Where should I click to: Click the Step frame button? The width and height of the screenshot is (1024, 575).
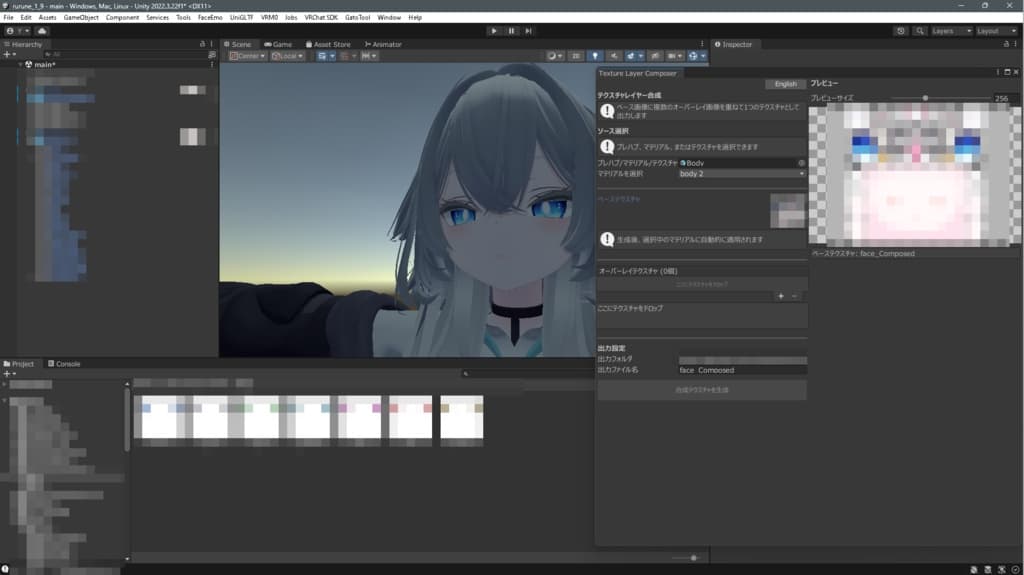coord(528,31)
